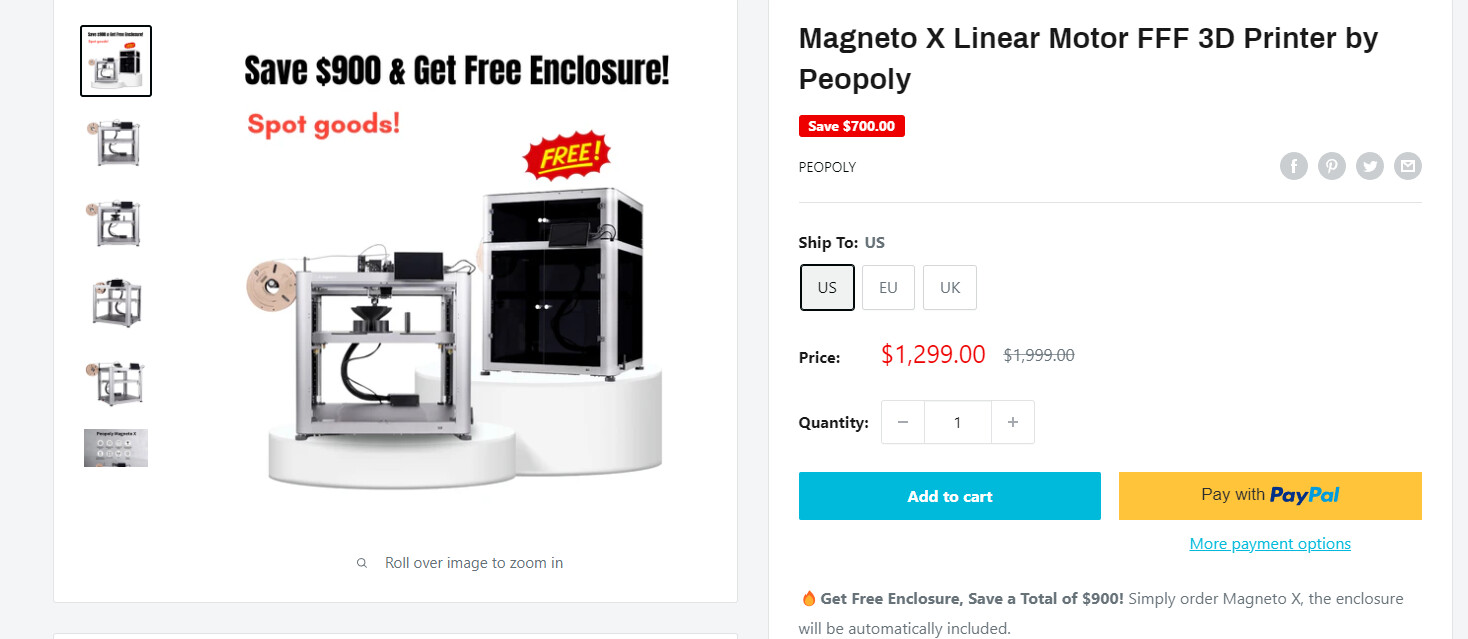Click the magnifier zoom icon below image
Screen dimensions: 1468x639
click(362, 563)
